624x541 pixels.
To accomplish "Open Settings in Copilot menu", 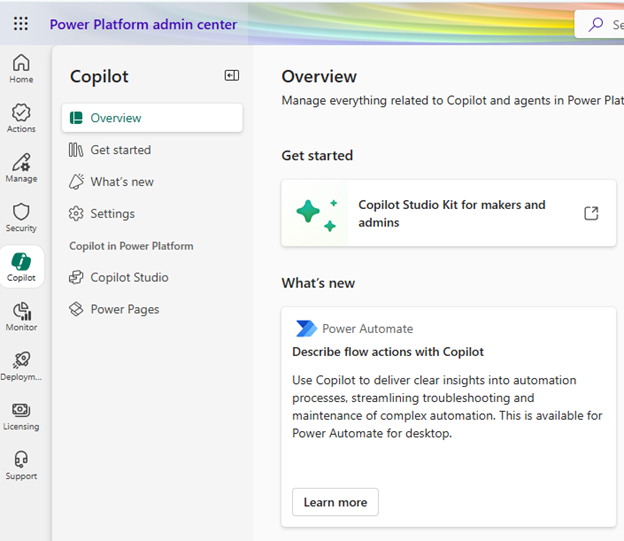I will (x=152, y=213).
